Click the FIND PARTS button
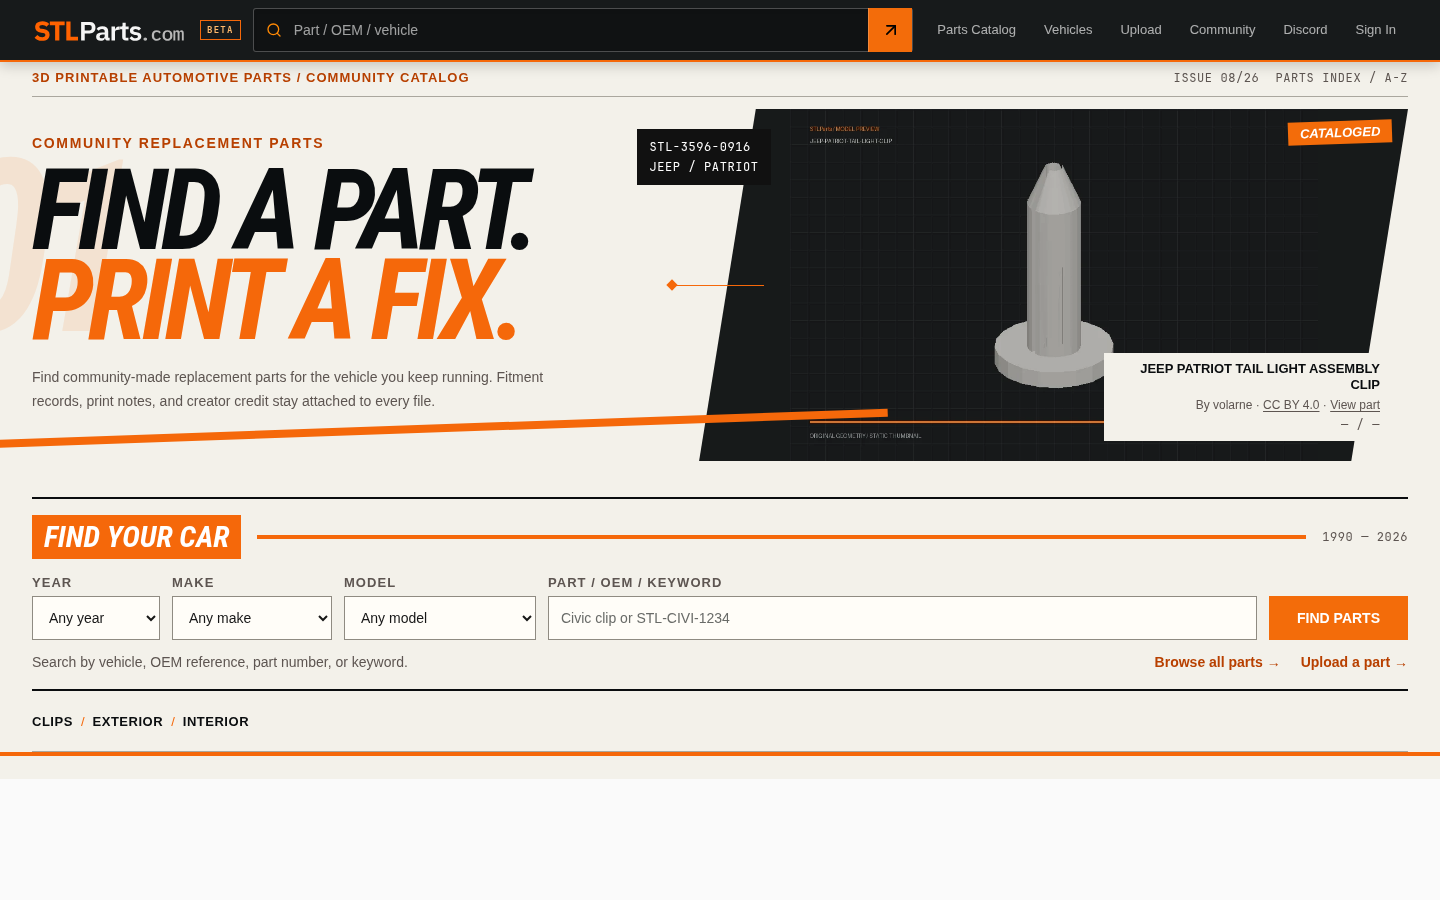Screen dimensions: 1440x900 click(x=1338, y=618)
